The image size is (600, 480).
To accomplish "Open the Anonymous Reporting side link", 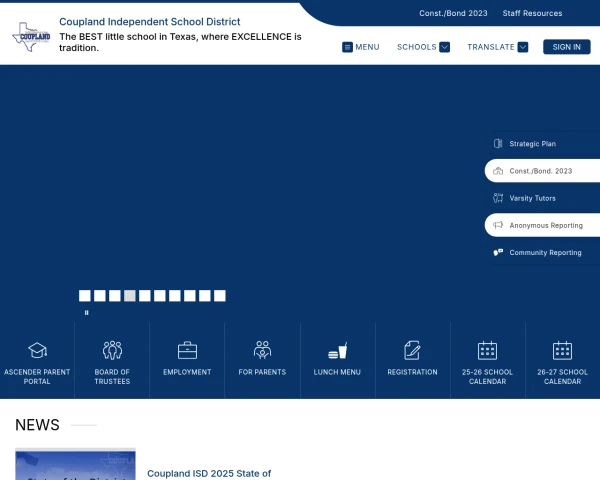I will (542, 225).
